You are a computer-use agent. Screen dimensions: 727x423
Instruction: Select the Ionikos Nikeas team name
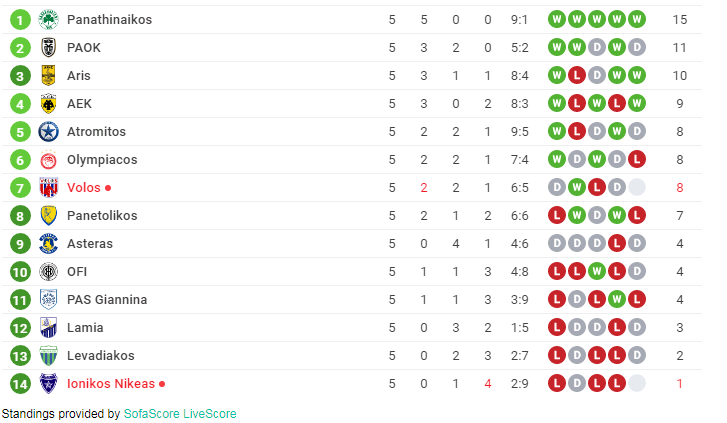point(111,383)
